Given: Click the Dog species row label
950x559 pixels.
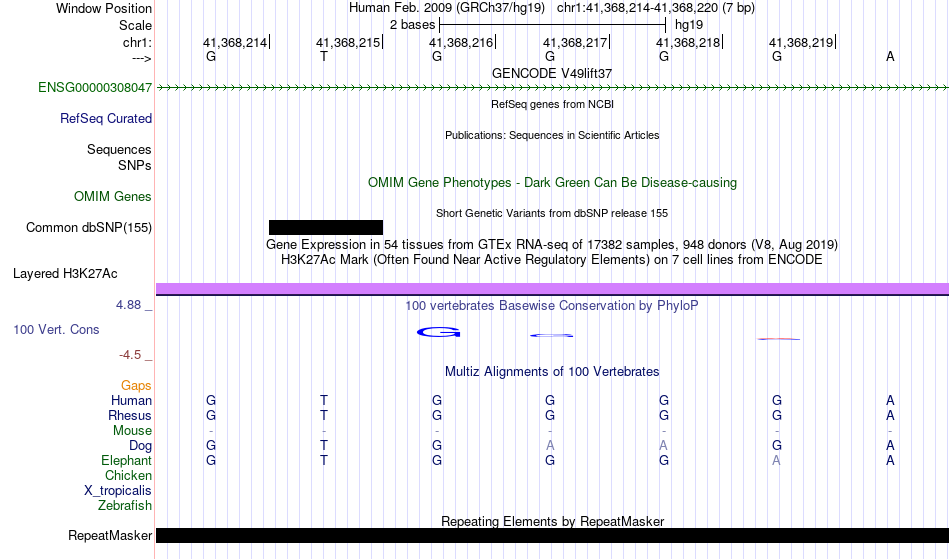Looking at the screenshot, I should 140,446.
